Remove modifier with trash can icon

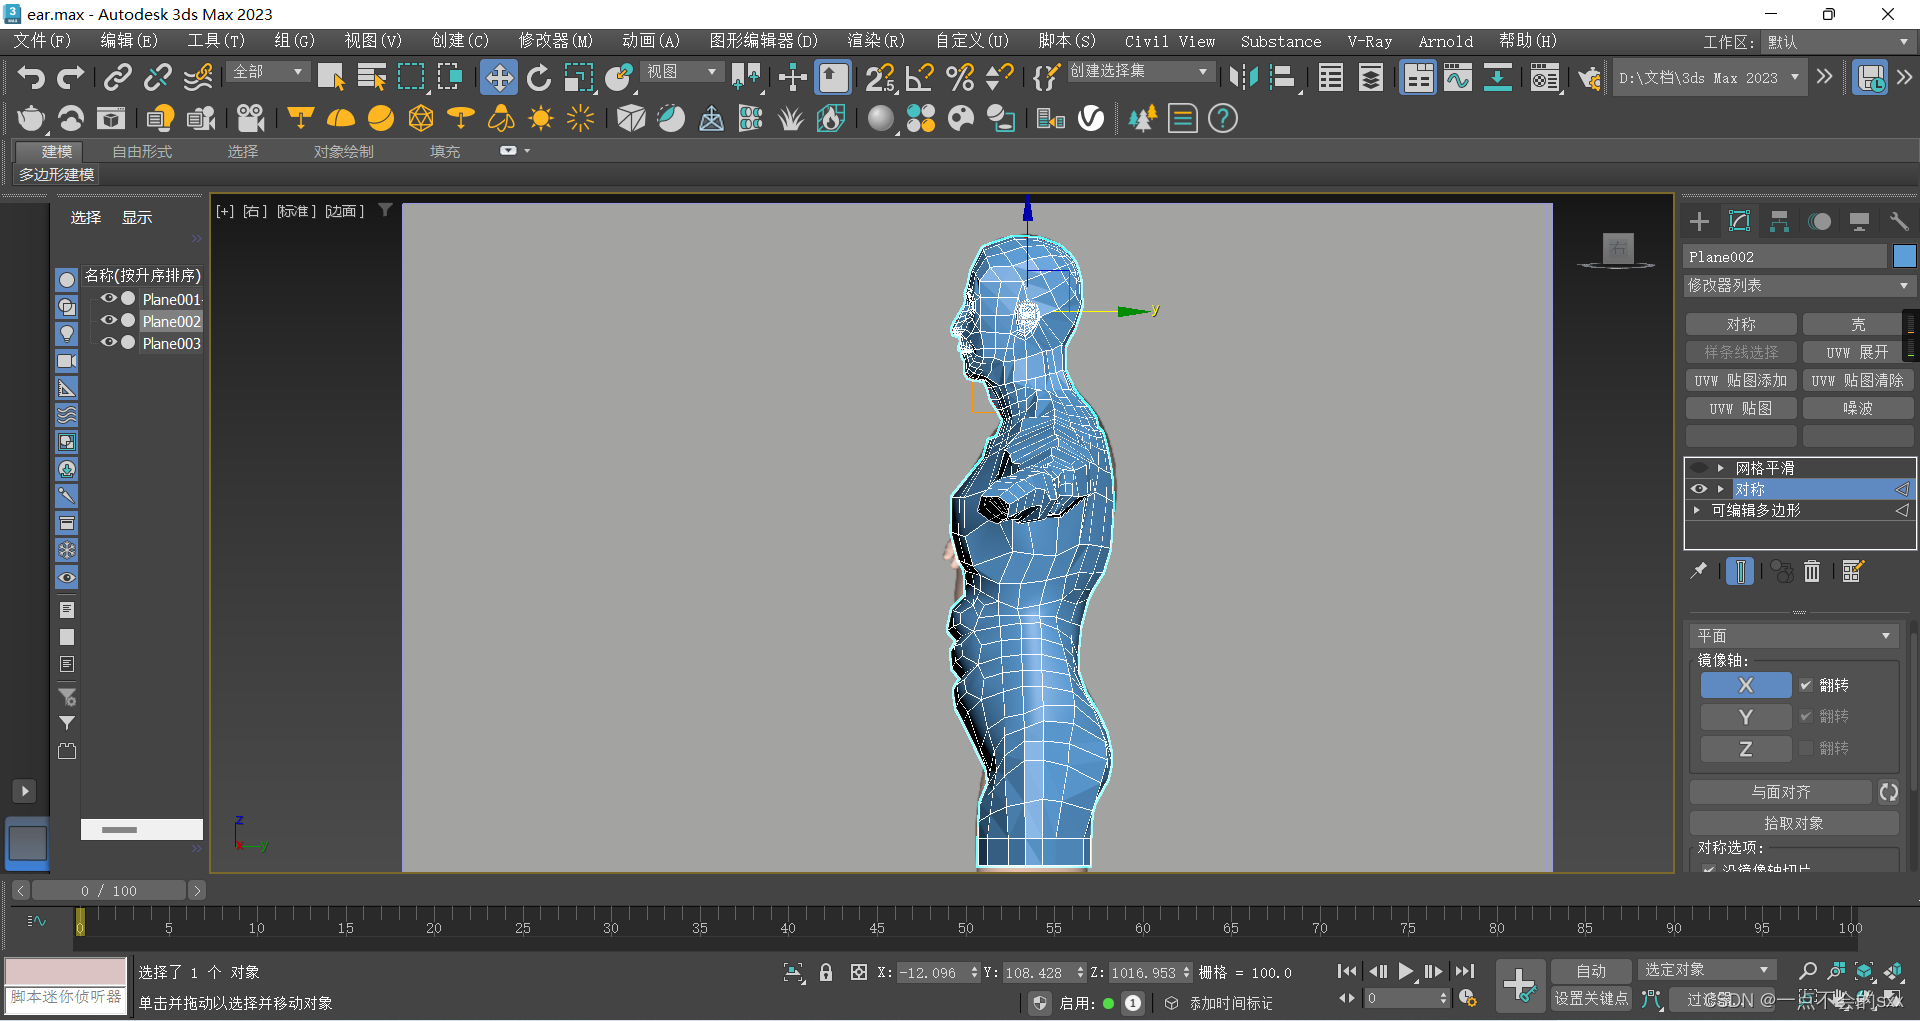[1812, 571]
